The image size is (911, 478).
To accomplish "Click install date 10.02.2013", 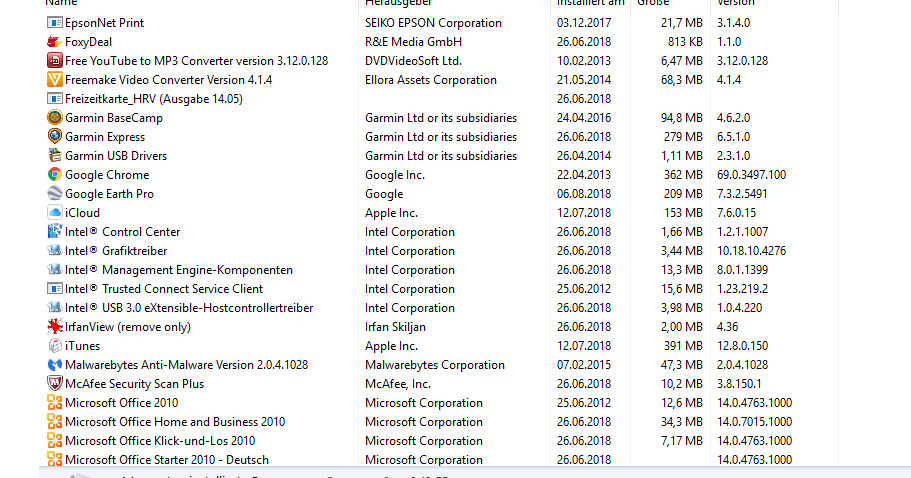I will click(x=584, y=60).
